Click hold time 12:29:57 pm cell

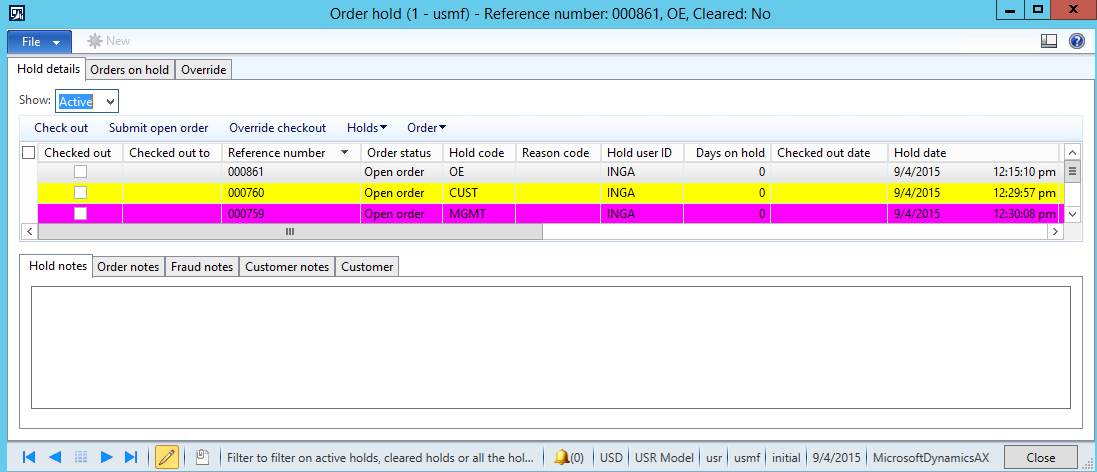click(1025, 192)
